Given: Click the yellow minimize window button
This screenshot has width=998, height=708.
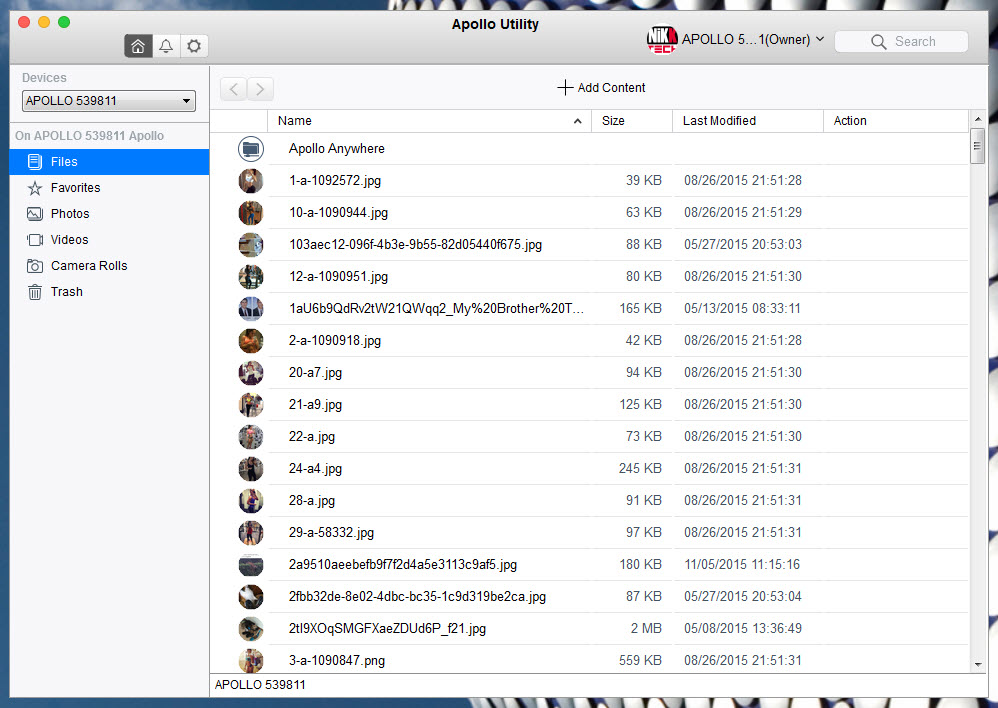Looking at the screenshot, I should 44,22.
